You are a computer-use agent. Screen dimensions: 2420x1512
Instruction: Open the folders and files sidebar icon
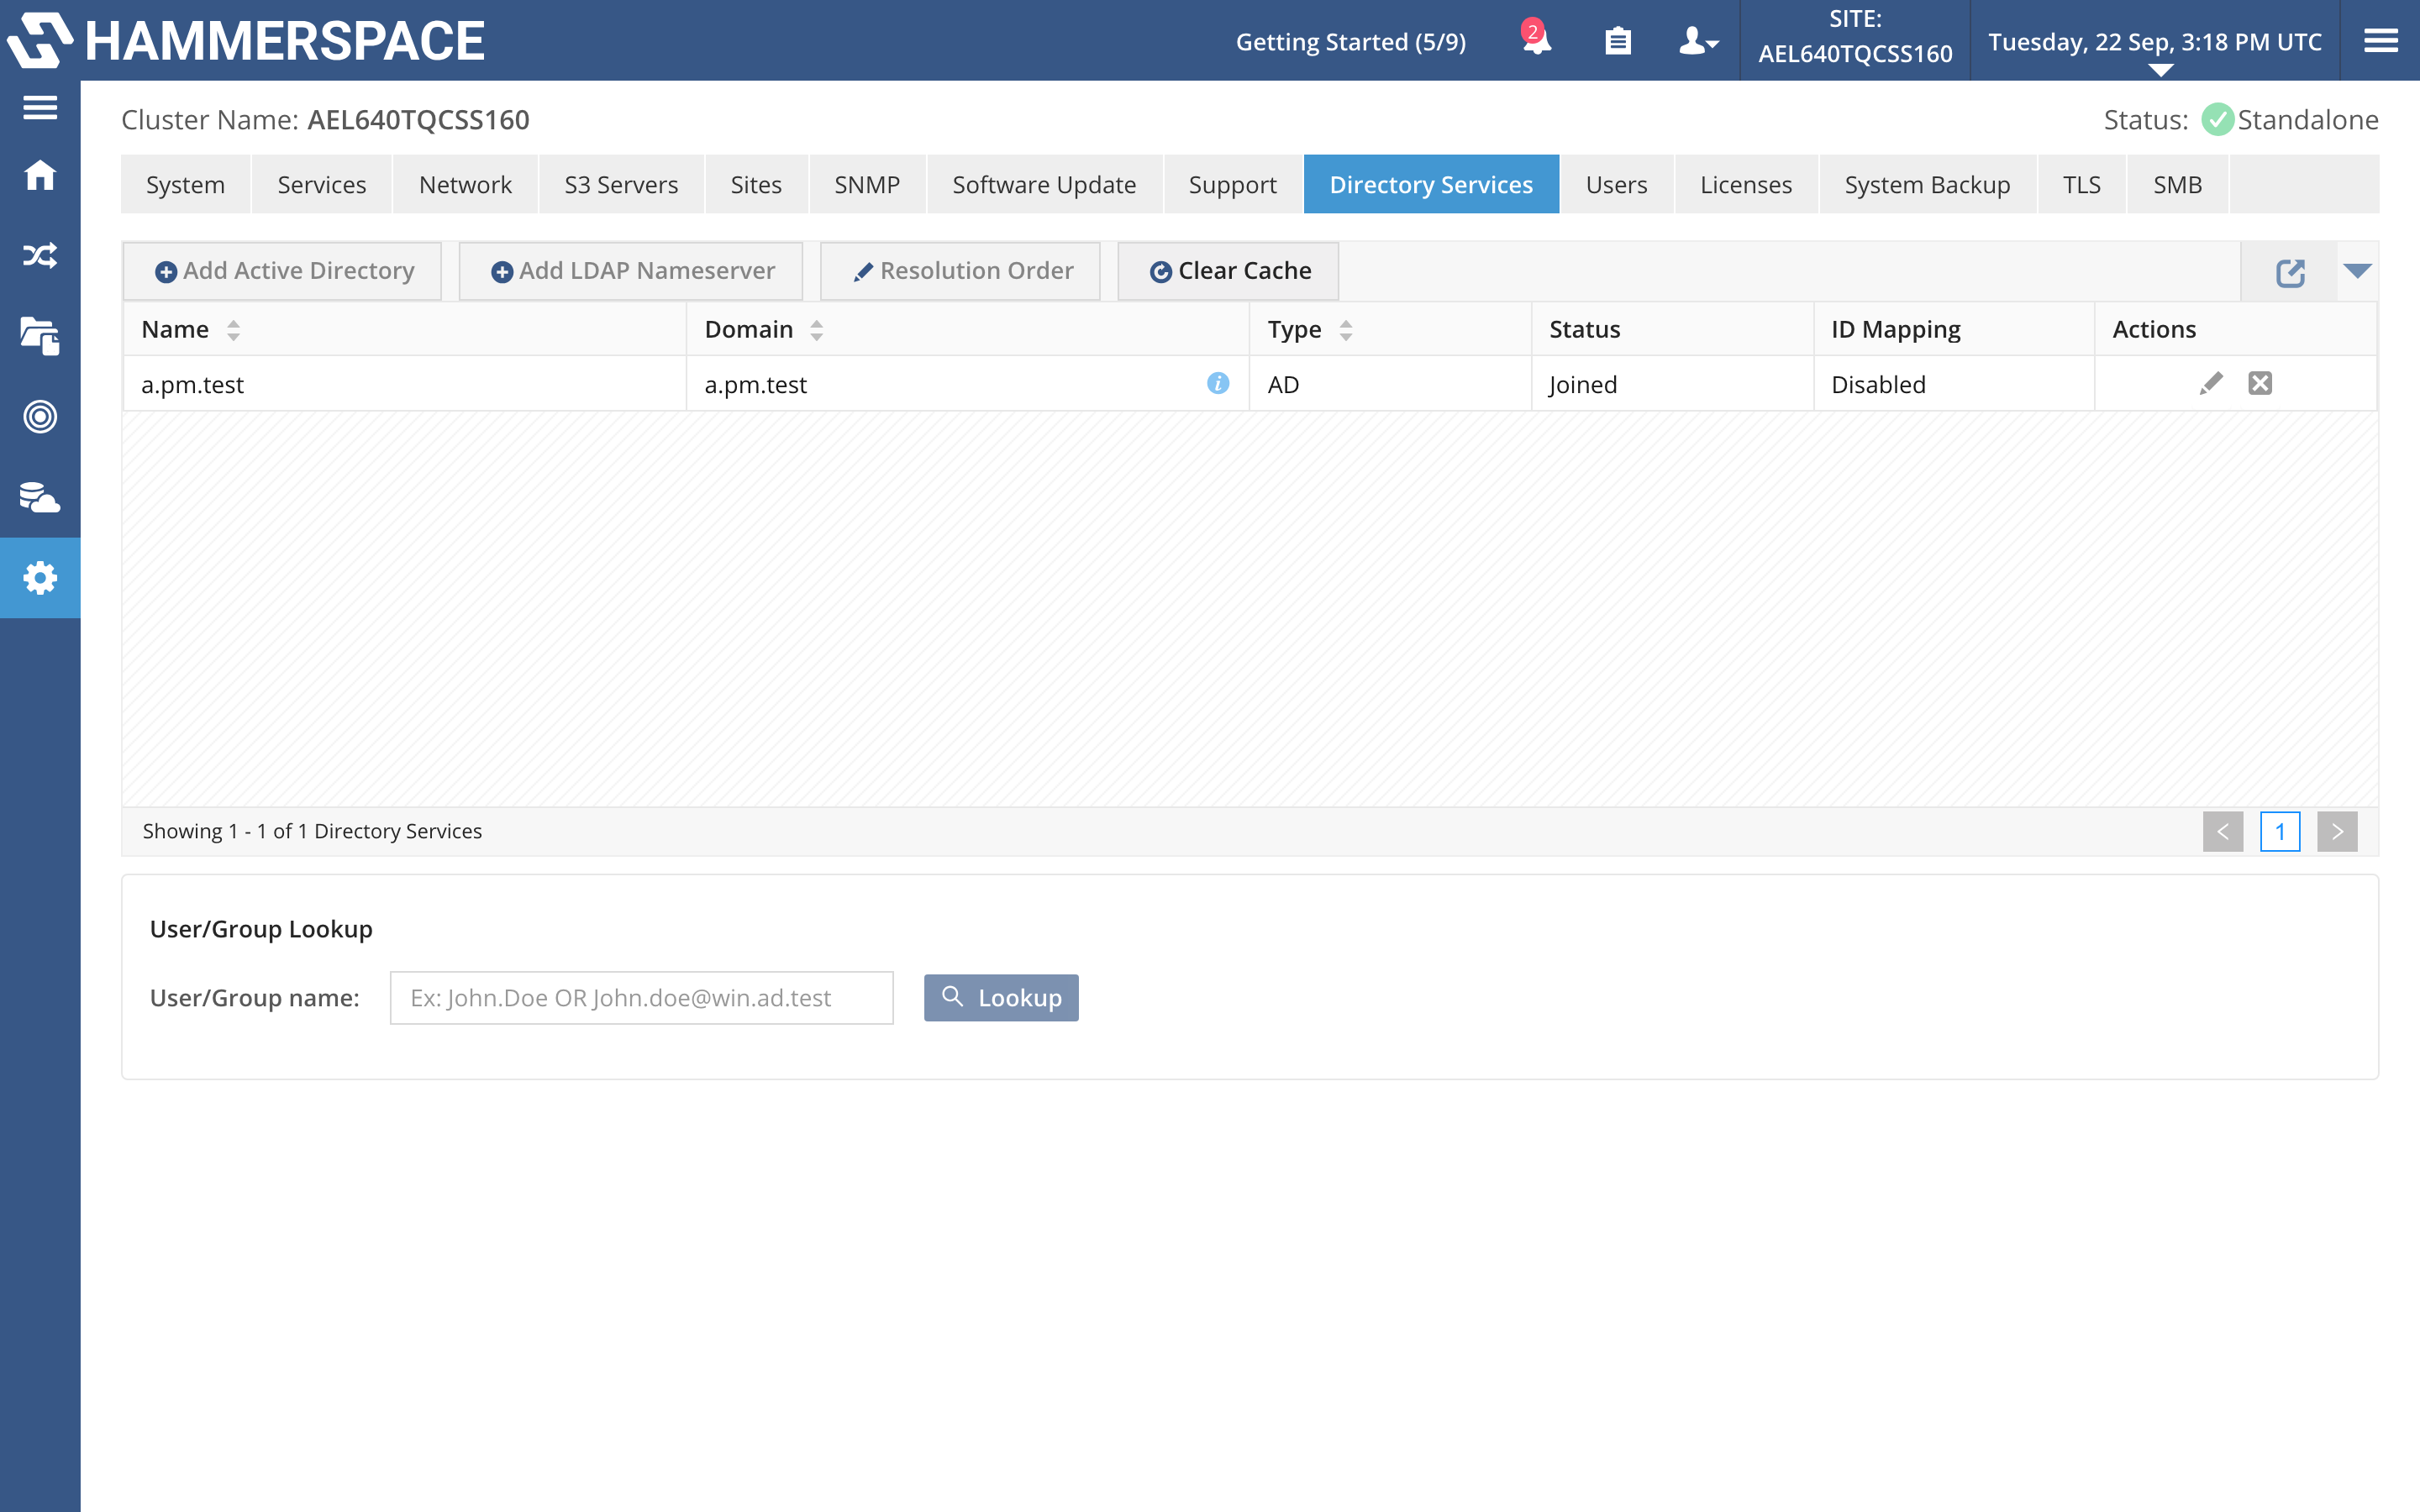pyautogui.click(x=40, y=336)
